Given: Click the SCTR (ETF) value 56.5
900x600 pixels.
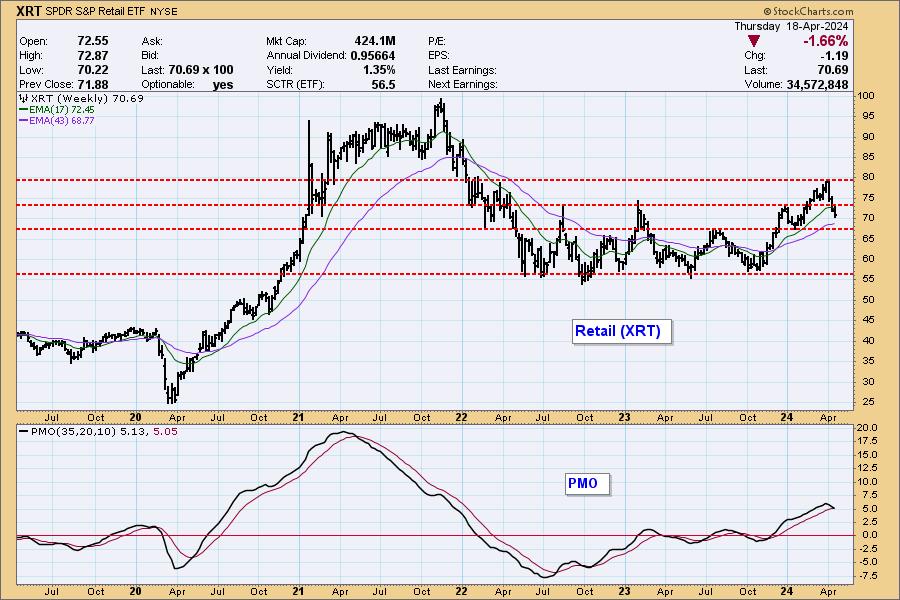Looking at the screenshot, I should (383, 84).
